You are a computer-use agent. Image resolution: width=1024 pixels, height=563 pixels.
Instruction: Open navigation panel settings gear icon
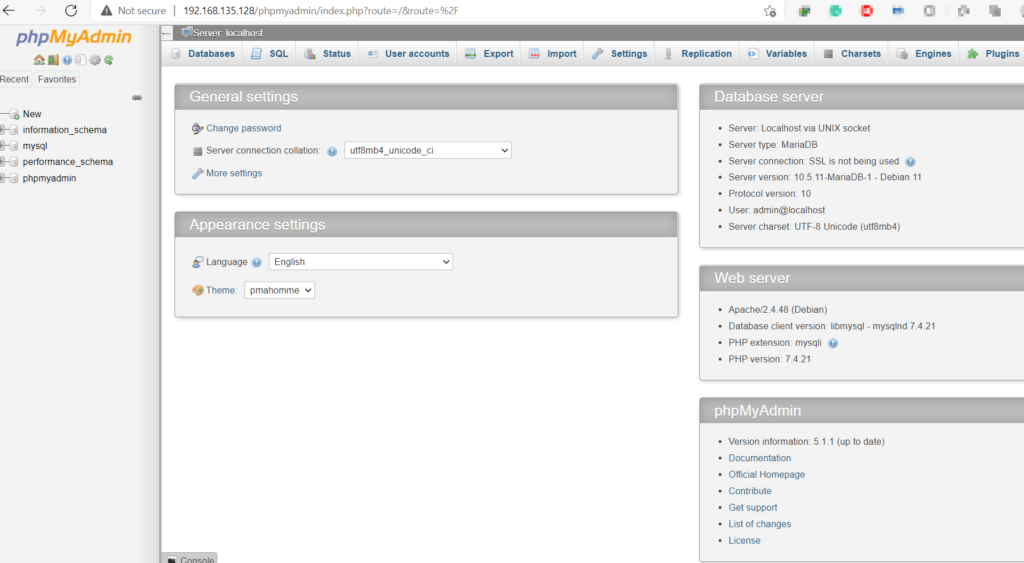(x=95, y=60)
